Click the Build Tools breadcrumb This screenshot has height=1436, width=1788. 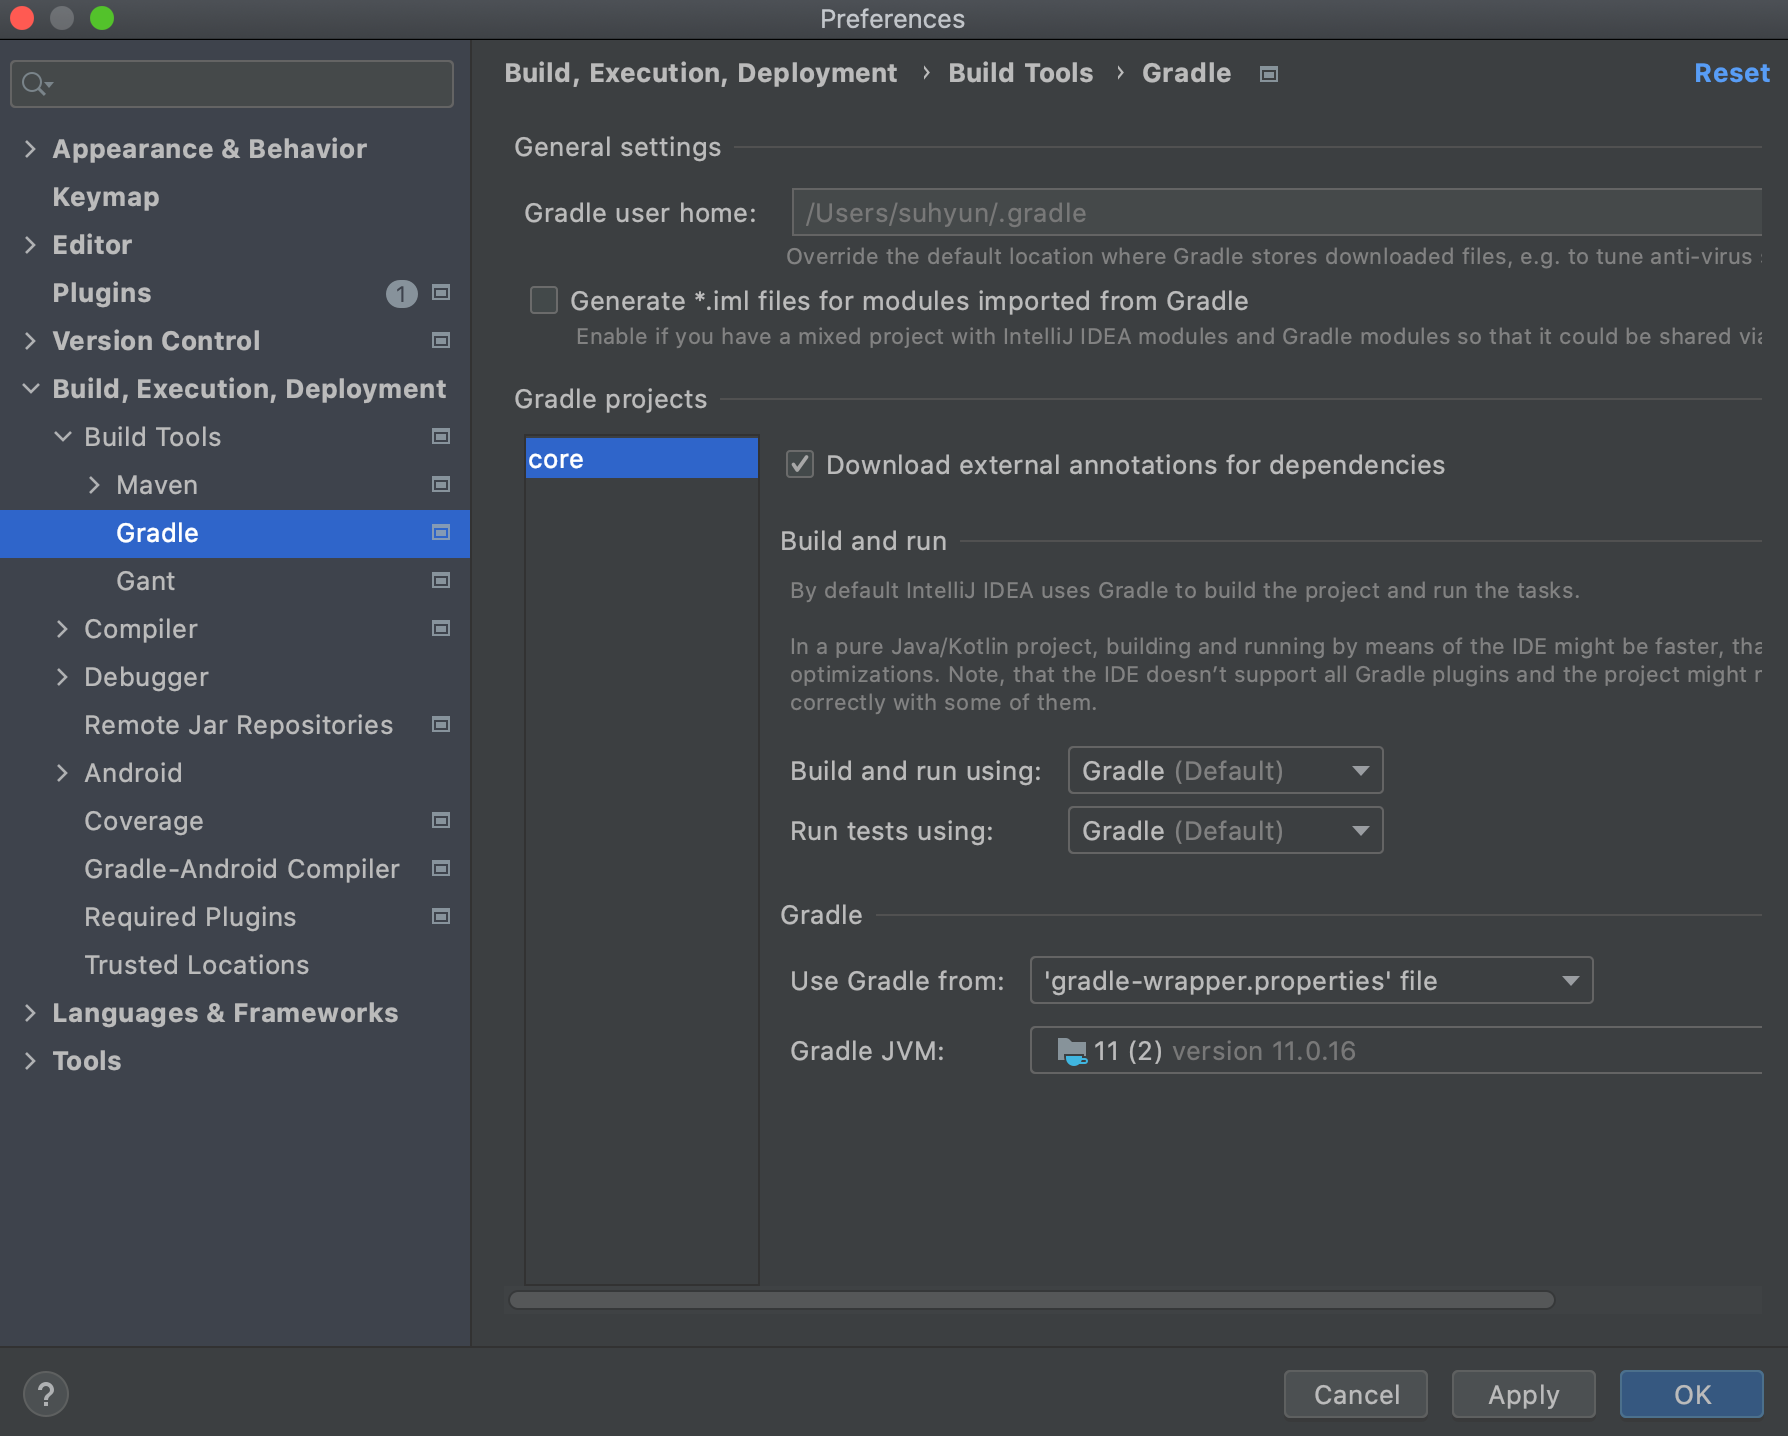pos(1020,73)
